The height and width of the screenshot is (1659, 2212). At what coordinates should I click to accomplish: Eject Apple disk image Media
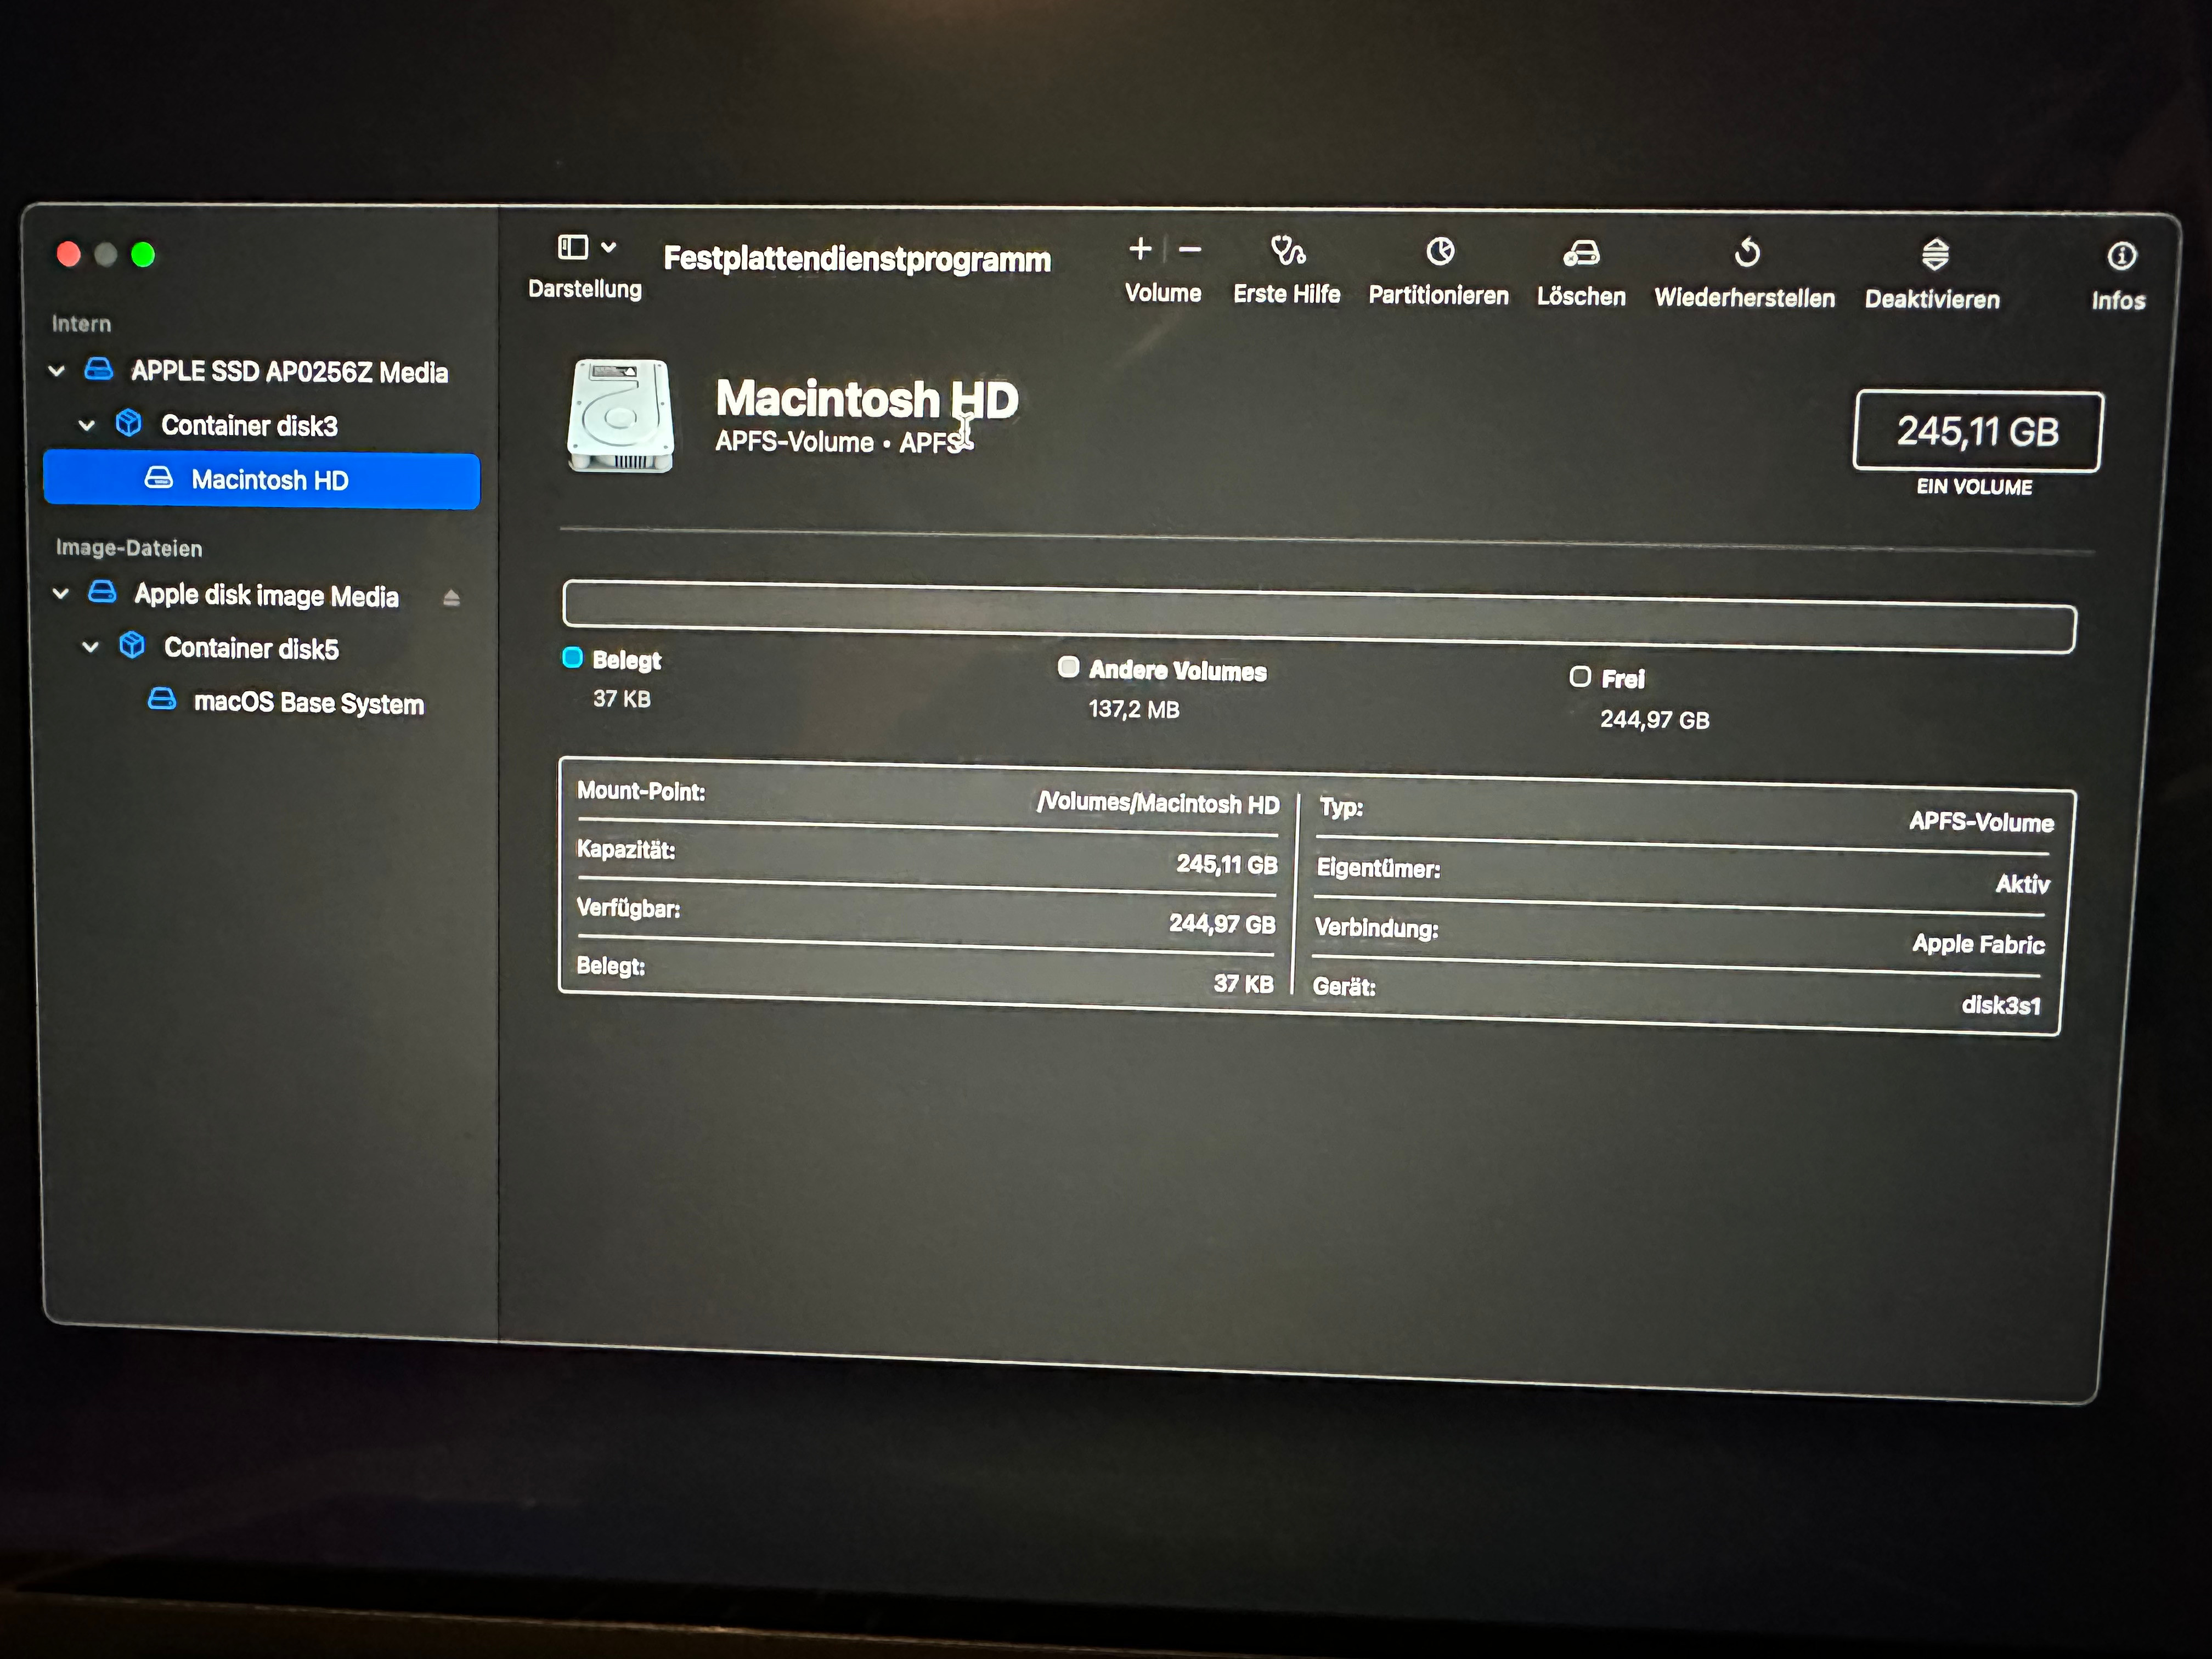451,598
